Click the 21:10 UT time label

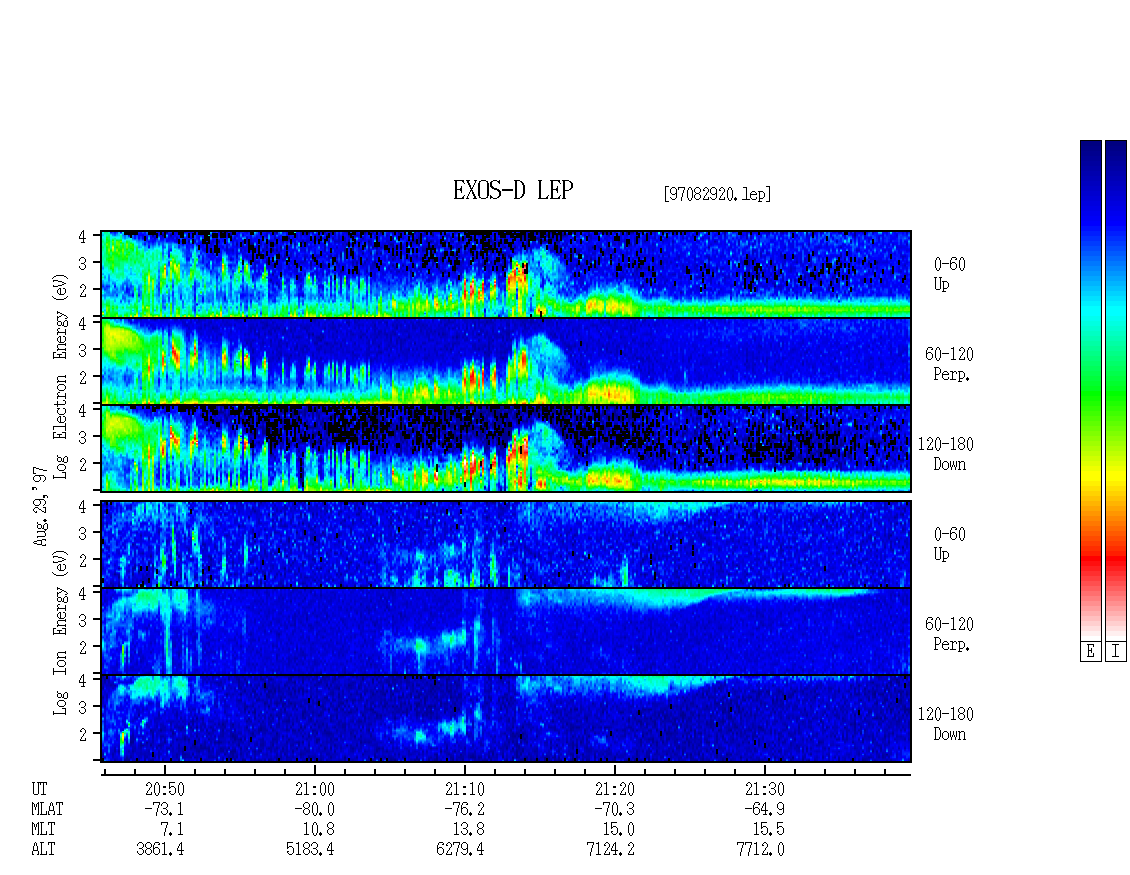pyautogui.click(x=465, y=789)
